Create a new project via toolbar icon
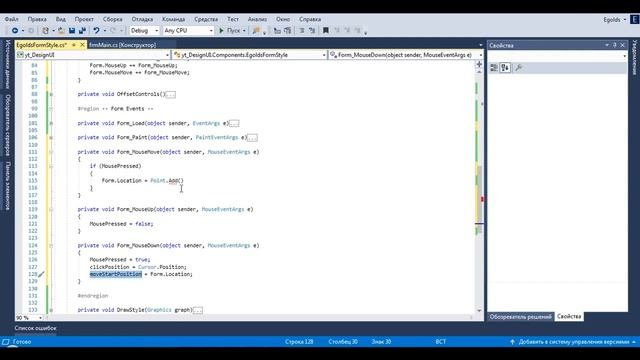The image size is (640, 360). [46, 31]
